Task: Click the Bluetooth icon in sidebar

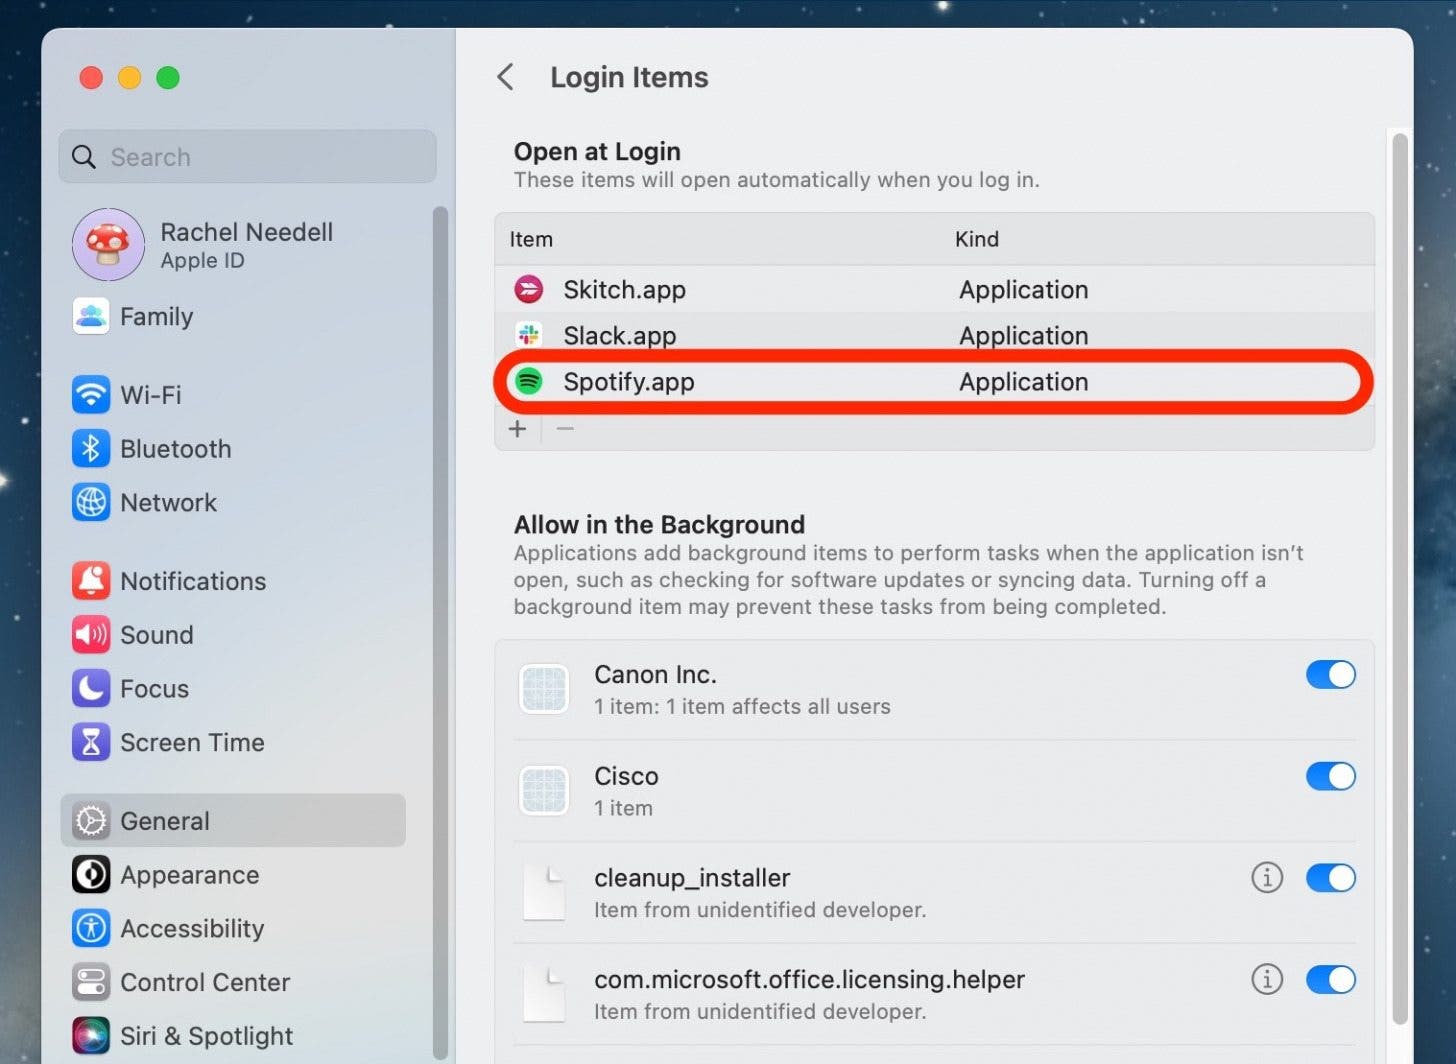Action: [x=91, y=449]
